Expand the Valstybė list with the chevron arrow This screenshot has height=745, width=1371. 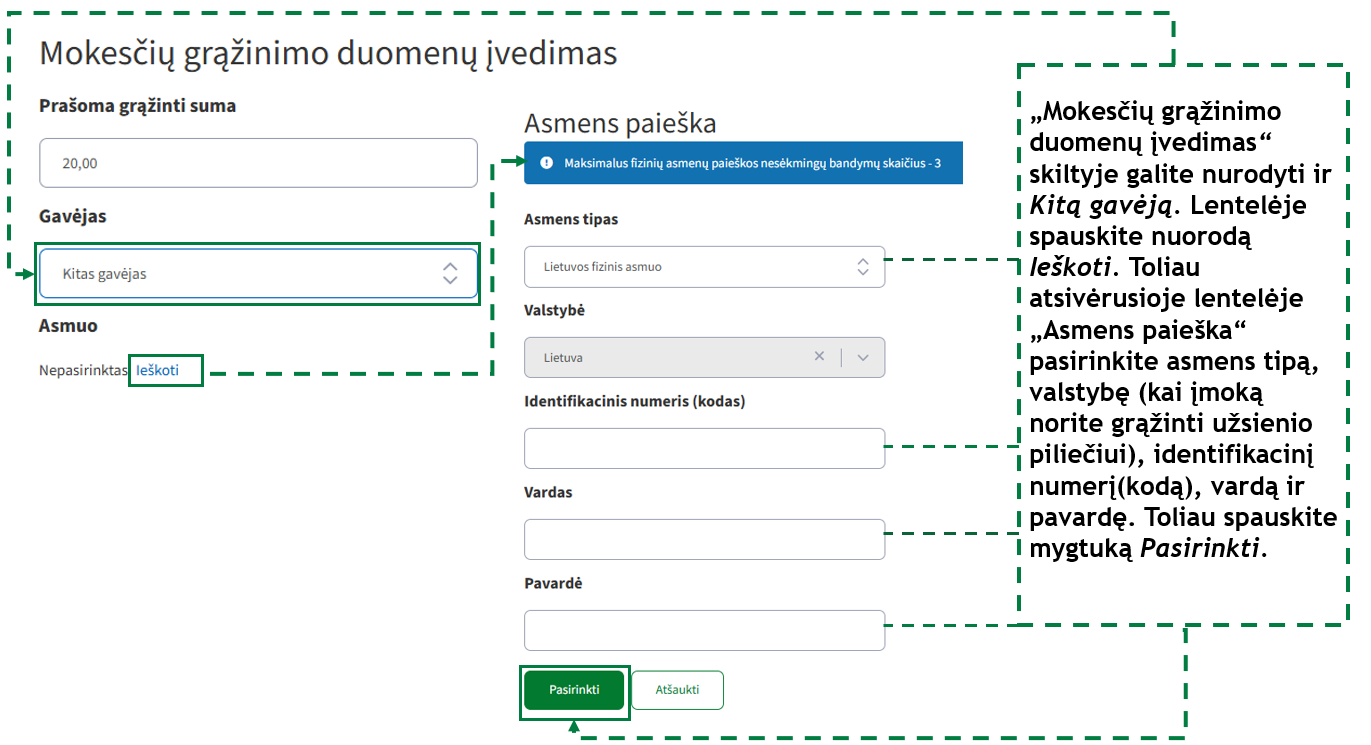point(863,357)
